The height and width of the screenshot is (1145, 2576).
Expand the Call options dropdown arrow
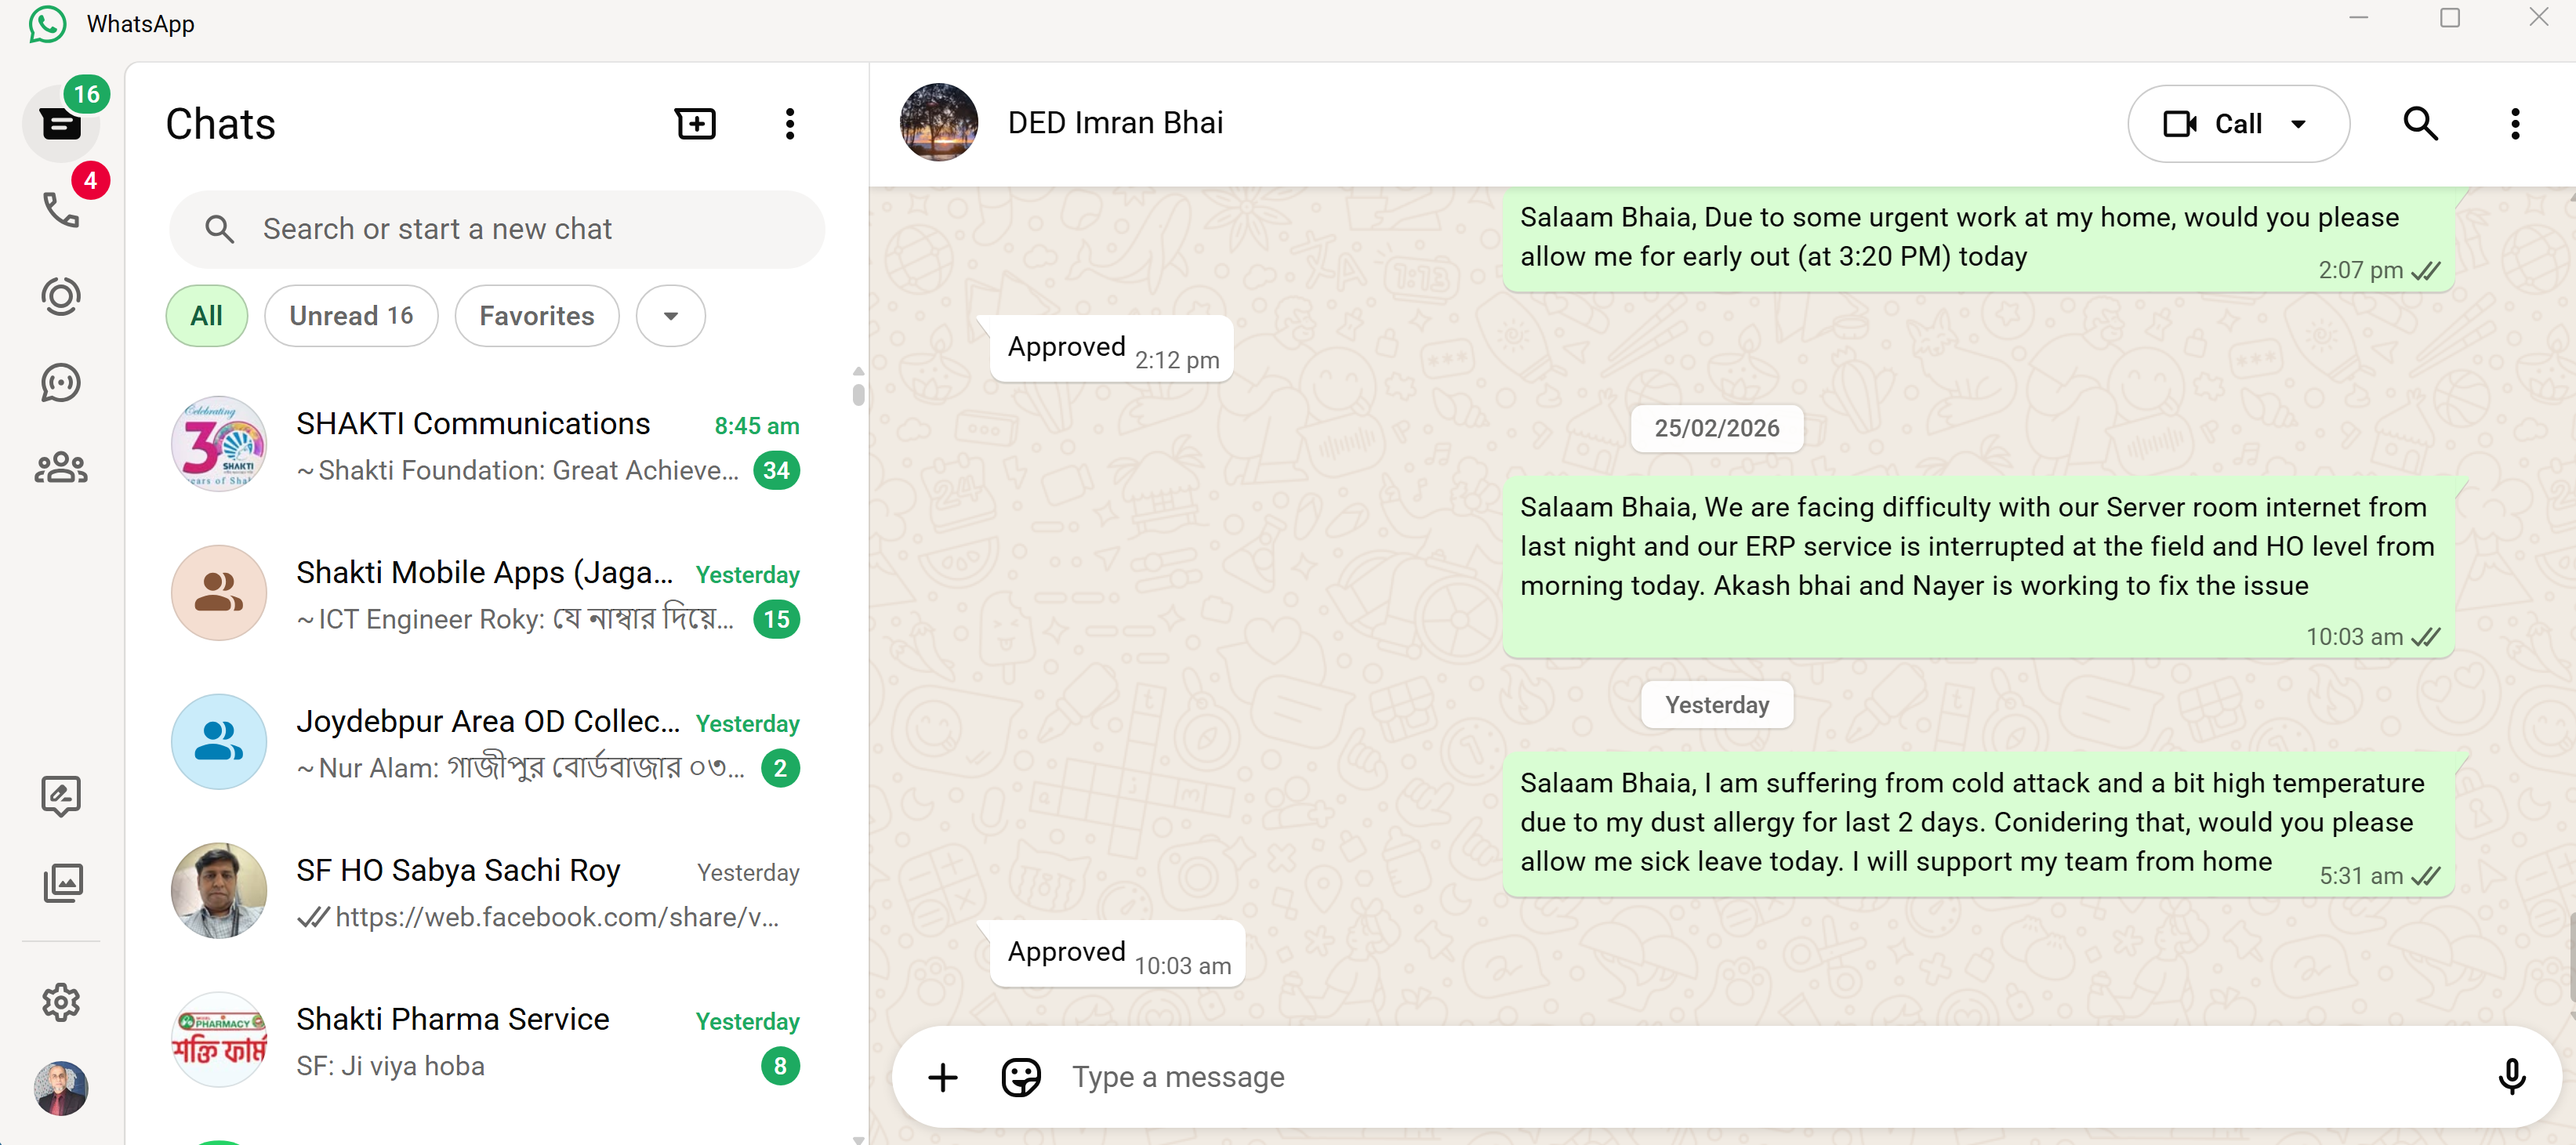click(2299, 124)
